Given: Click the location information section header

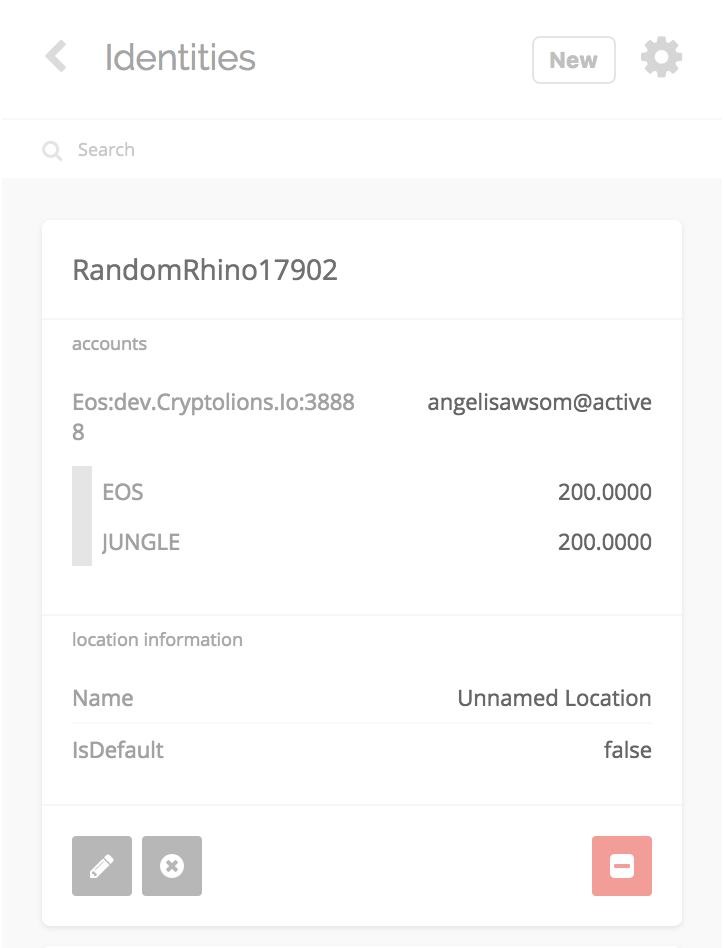Looking at the screenshot, I should (x=157, y=640).
